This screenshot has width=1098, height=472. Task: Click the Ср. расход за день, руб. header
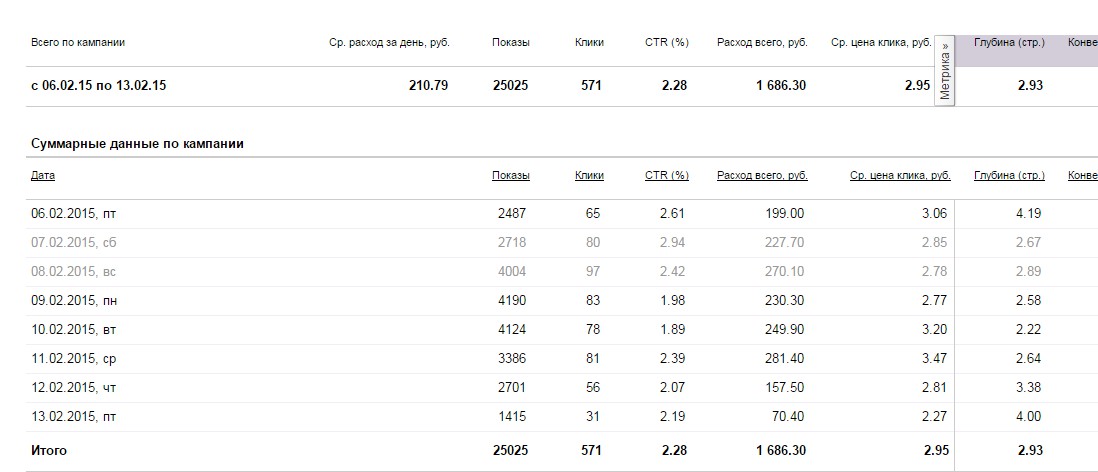pos(388,43)
